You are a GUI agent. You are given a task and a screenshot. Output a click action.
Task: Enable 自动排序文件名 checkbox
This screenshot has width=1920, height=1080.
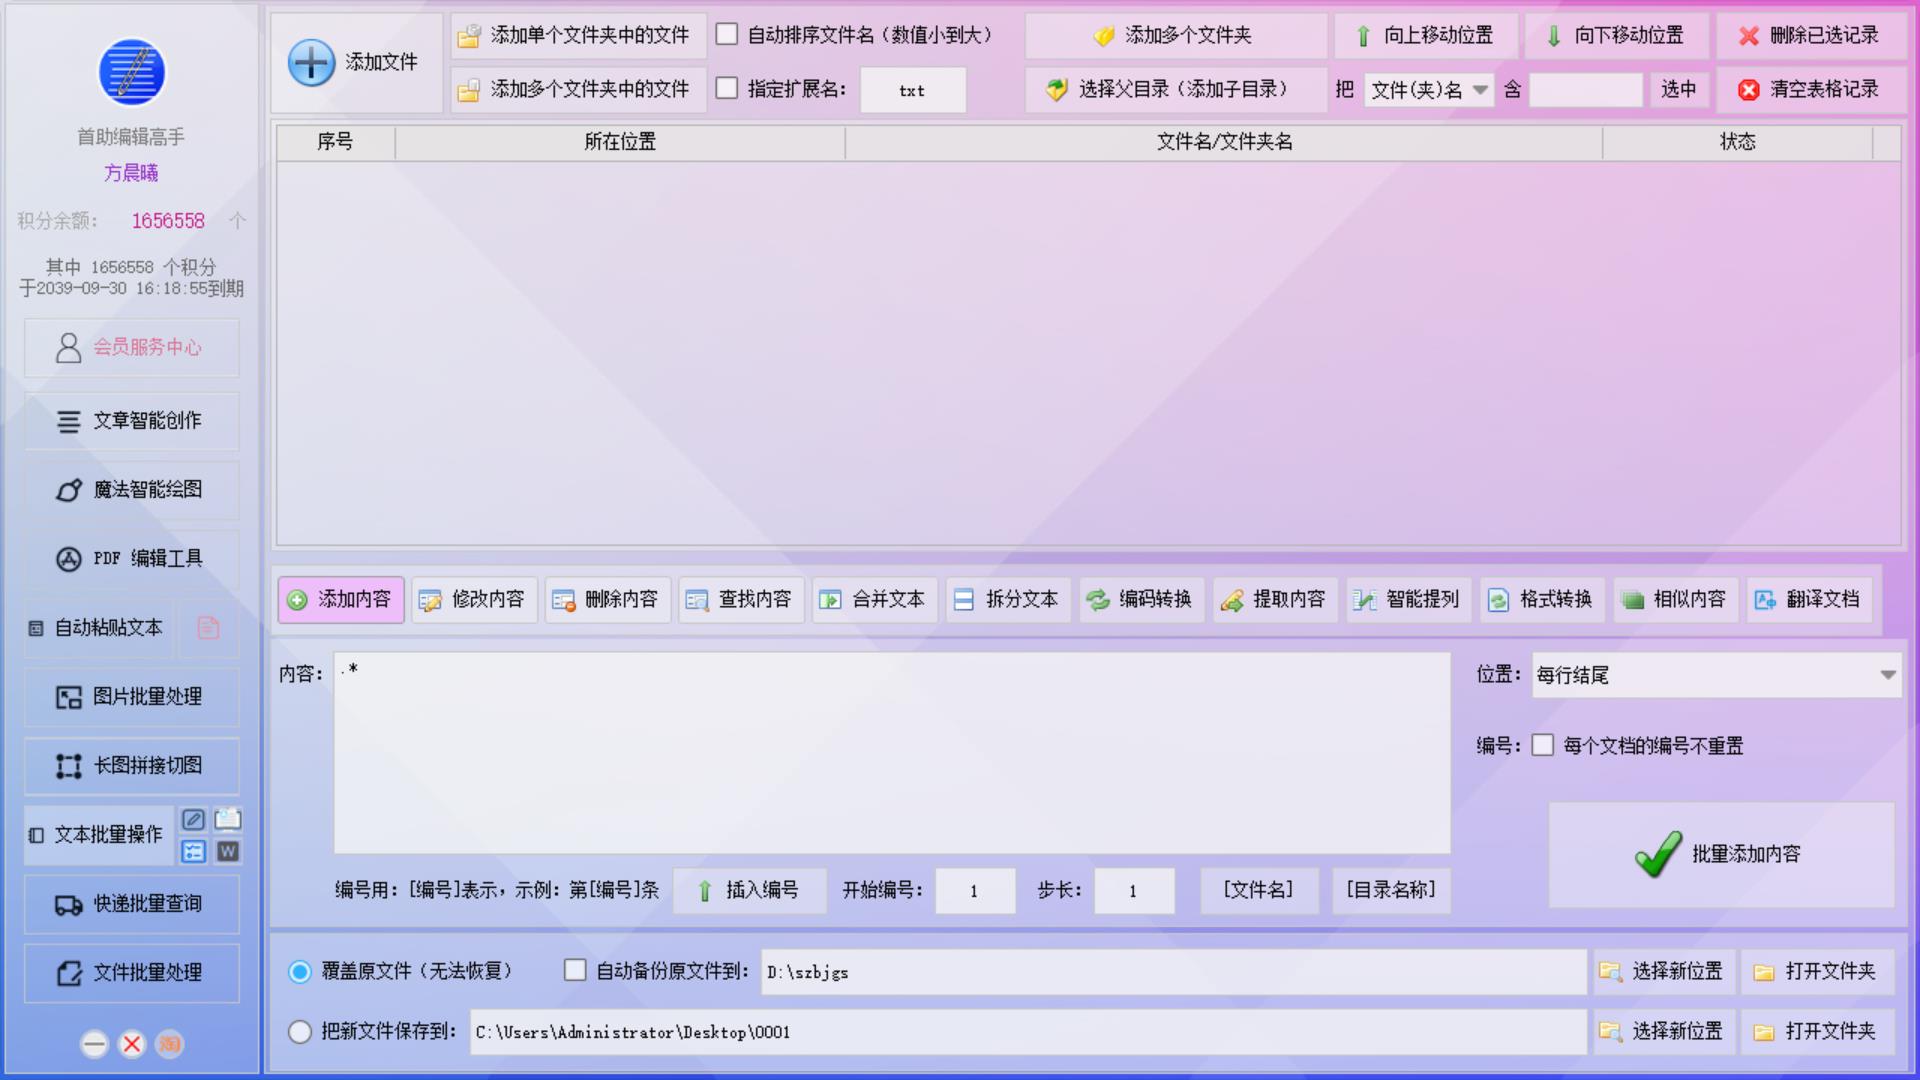(x=727, y=35)
